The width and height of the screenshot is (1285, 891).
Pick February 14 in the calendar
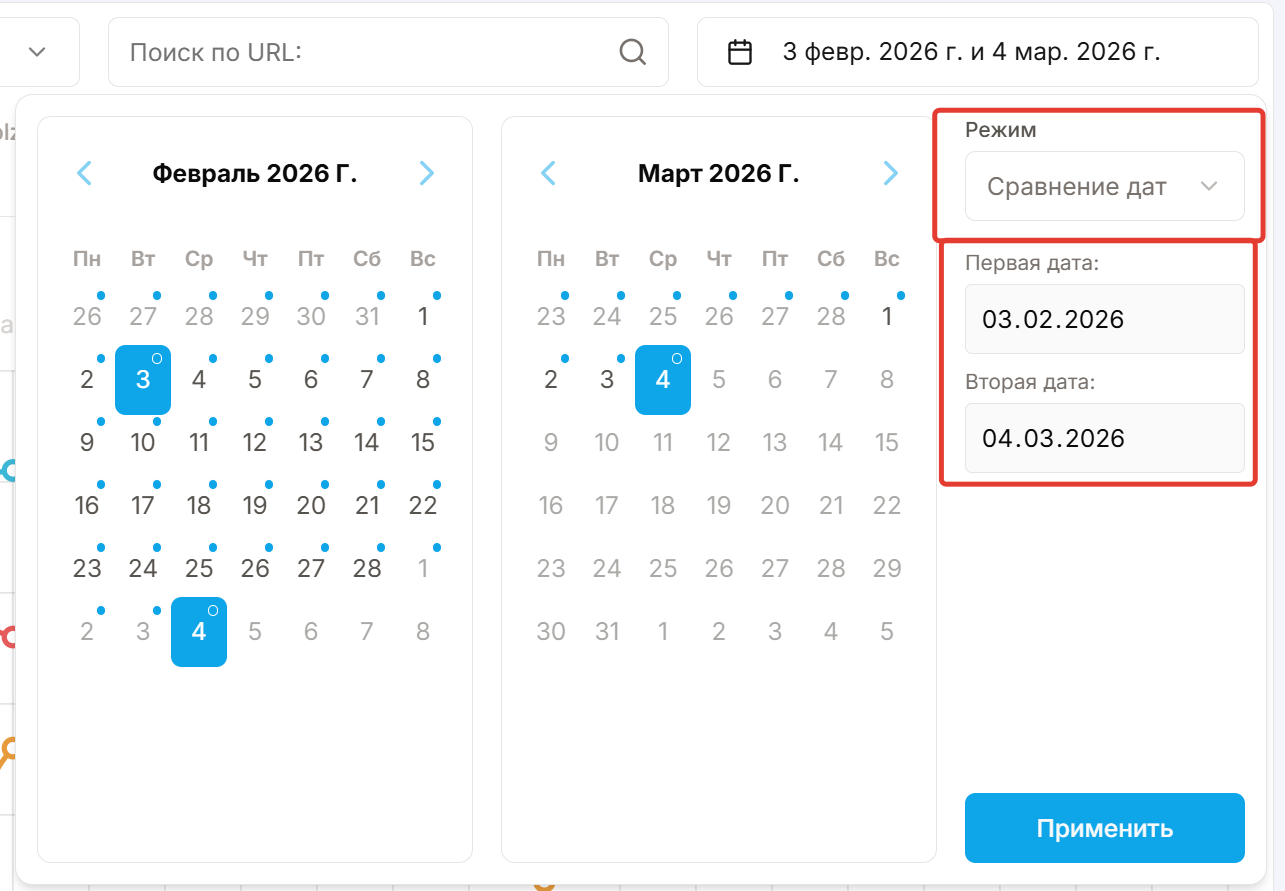(367, 443)
